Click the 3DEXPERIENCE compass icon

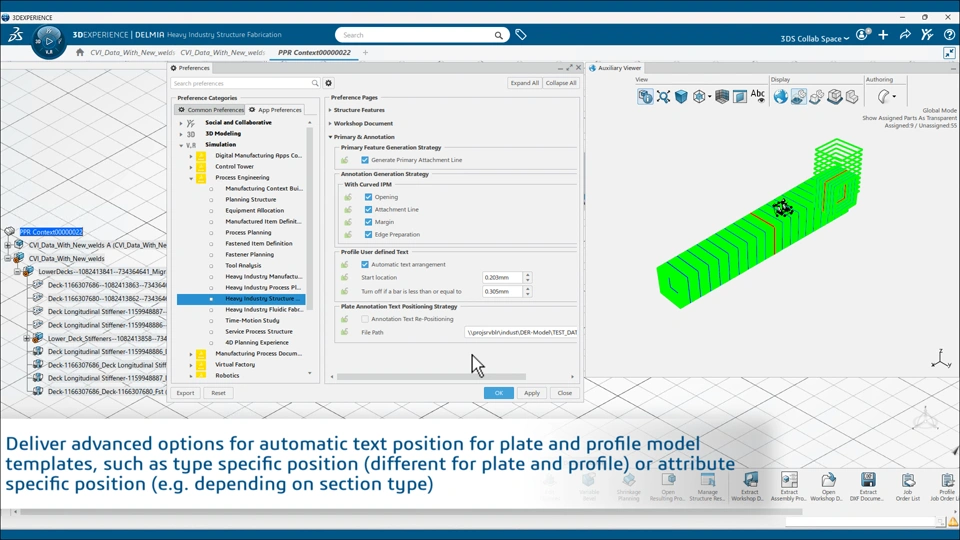[49, 42]
